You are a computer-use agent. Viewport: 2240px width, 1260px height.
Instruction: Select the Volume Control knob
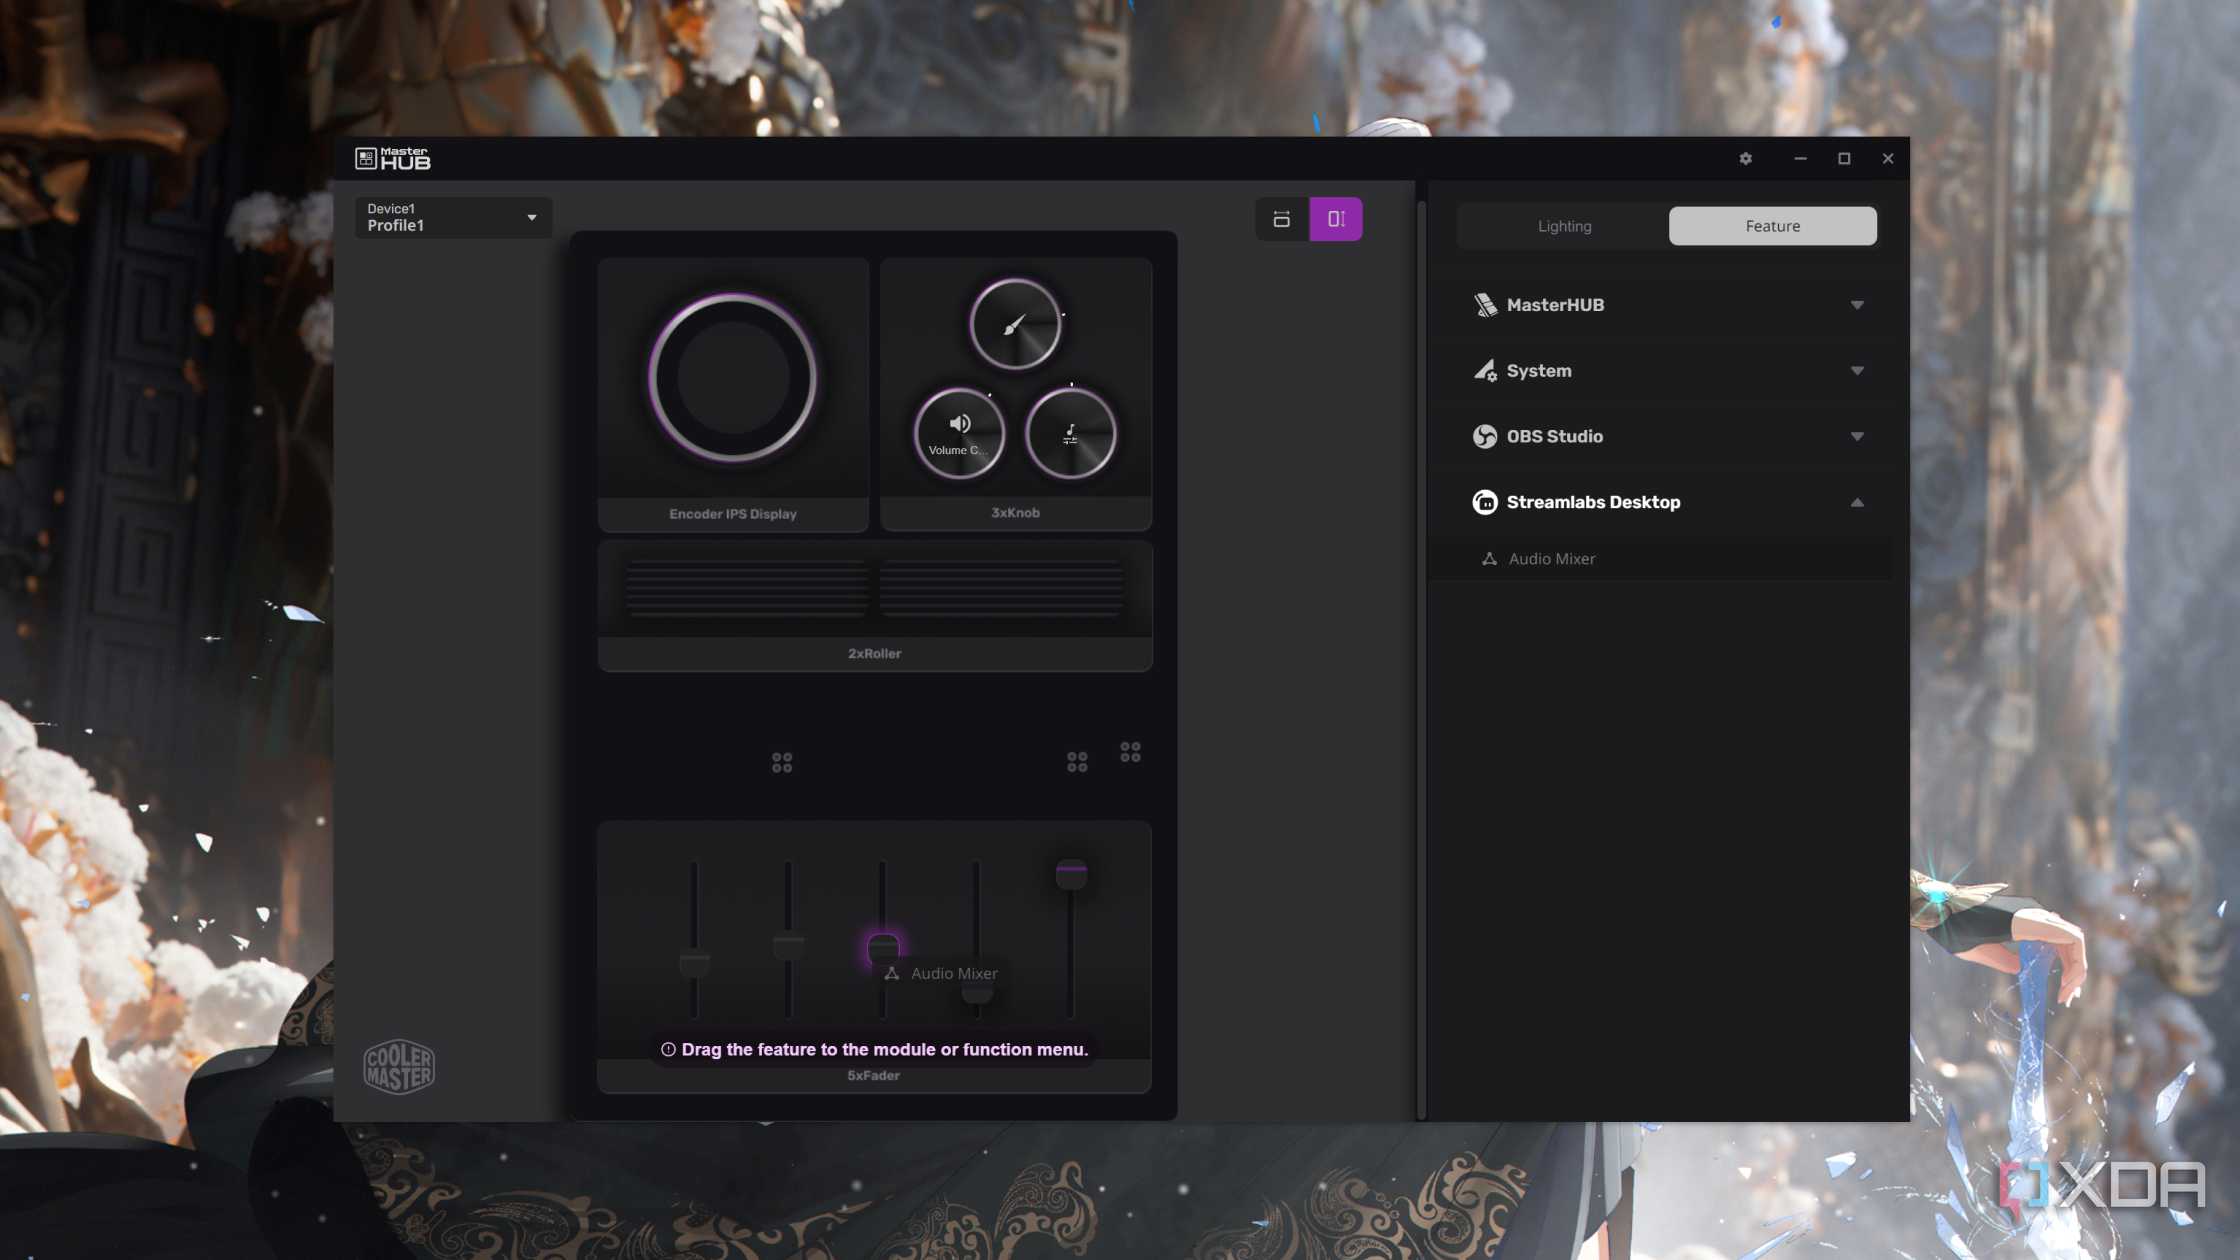coord(959,434)
